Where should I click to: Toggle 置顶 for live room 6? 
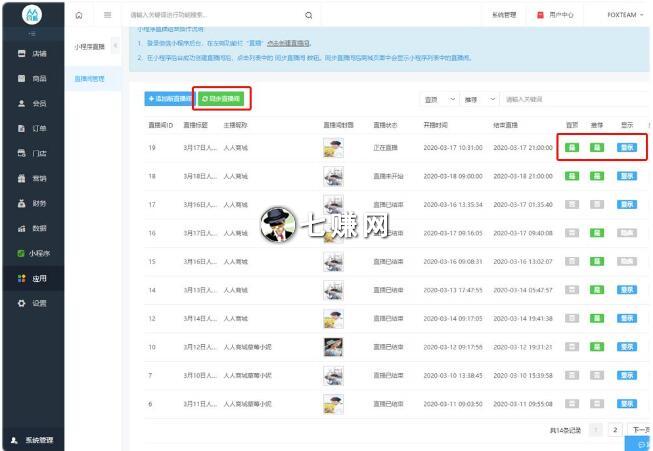click(572, 404)
